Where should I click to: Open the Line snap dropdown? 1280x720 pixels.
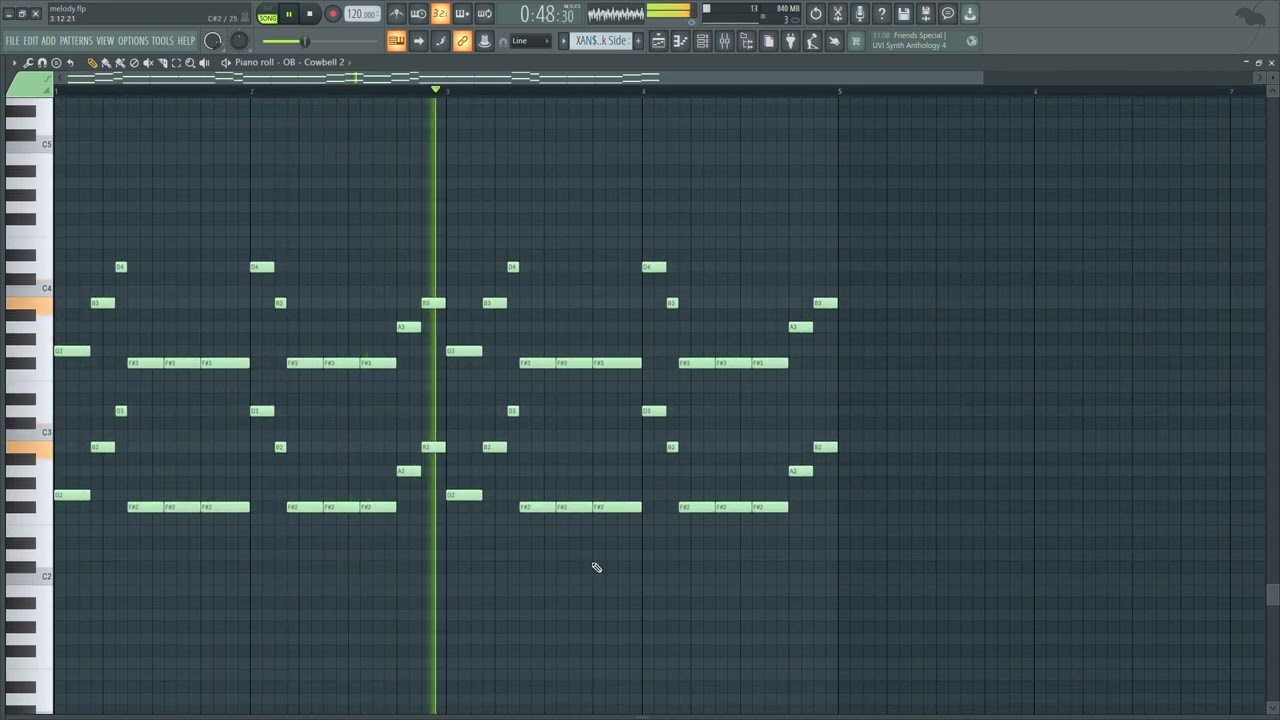click(x=530, y=41)
